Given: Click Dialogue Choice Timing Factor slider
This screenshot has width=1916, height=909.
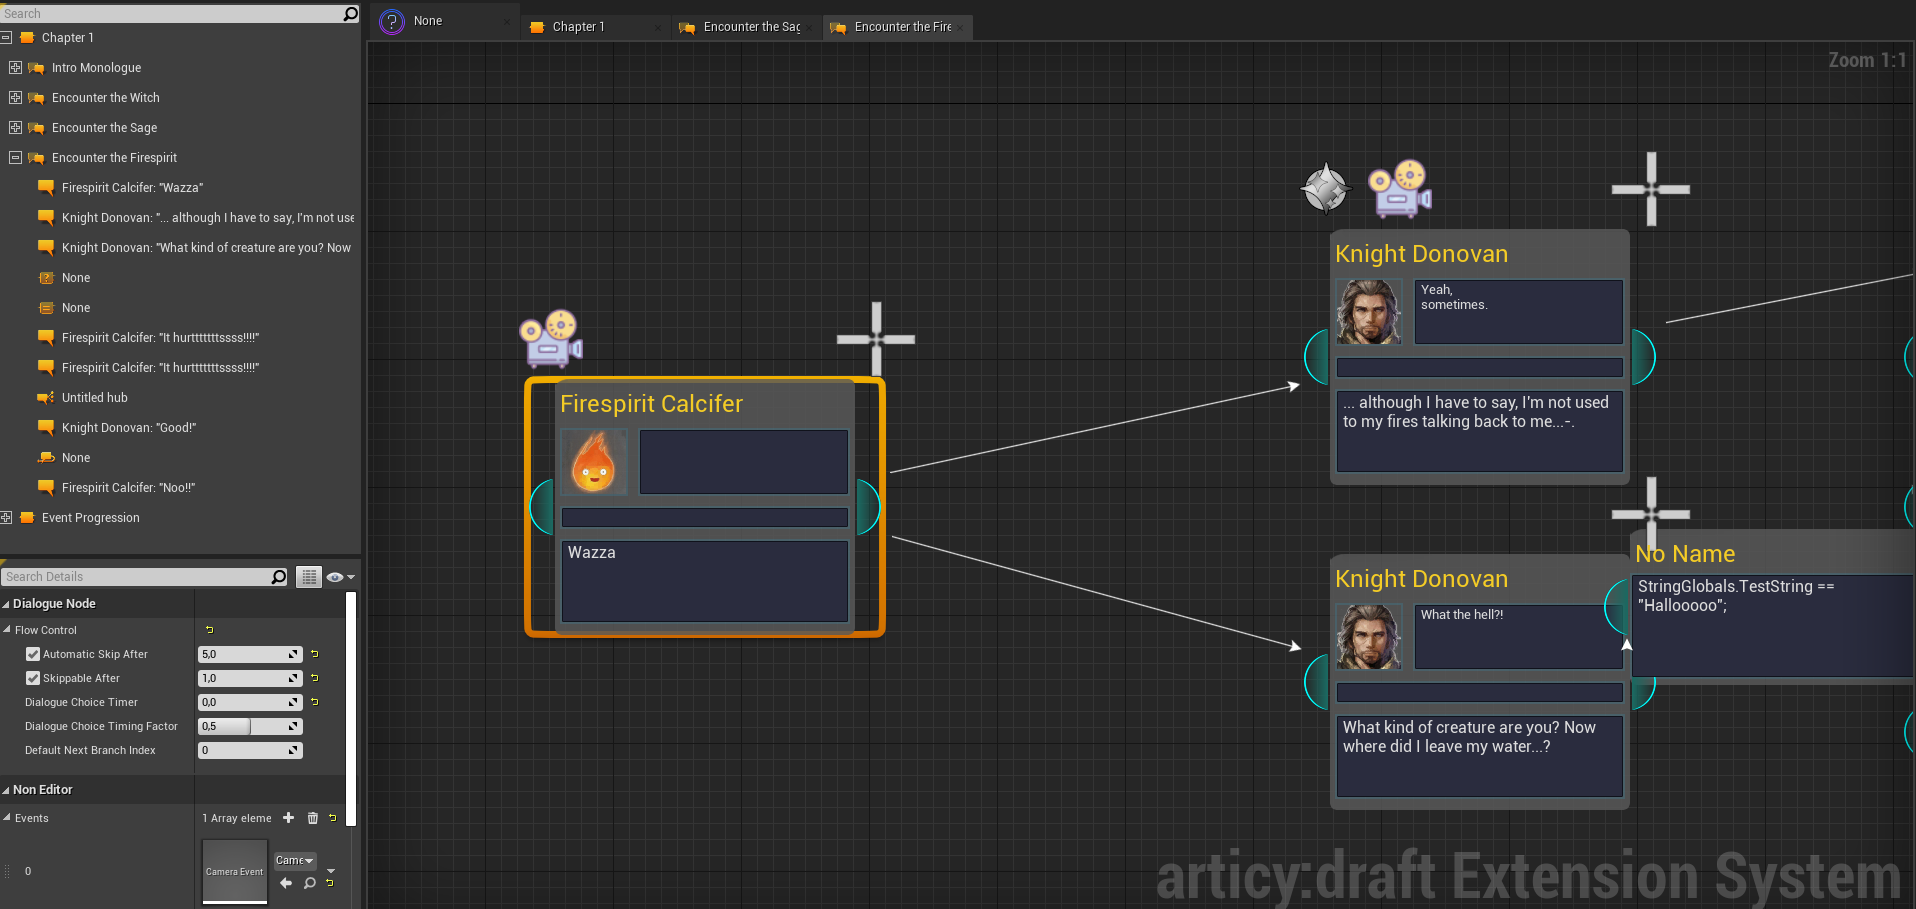Looking at the screenshot, I should click(x=250, y=726).
